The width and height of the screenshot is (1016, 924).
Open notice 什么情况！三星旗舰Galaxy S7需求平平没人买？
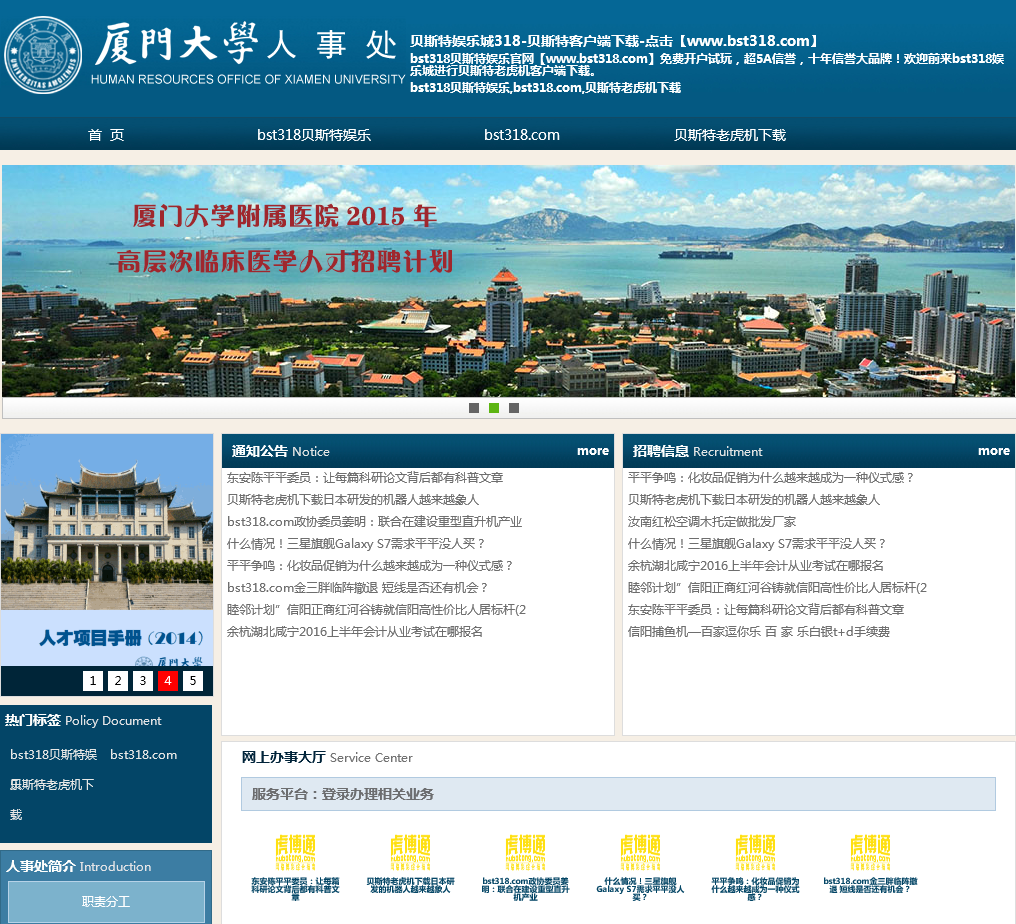356,544
